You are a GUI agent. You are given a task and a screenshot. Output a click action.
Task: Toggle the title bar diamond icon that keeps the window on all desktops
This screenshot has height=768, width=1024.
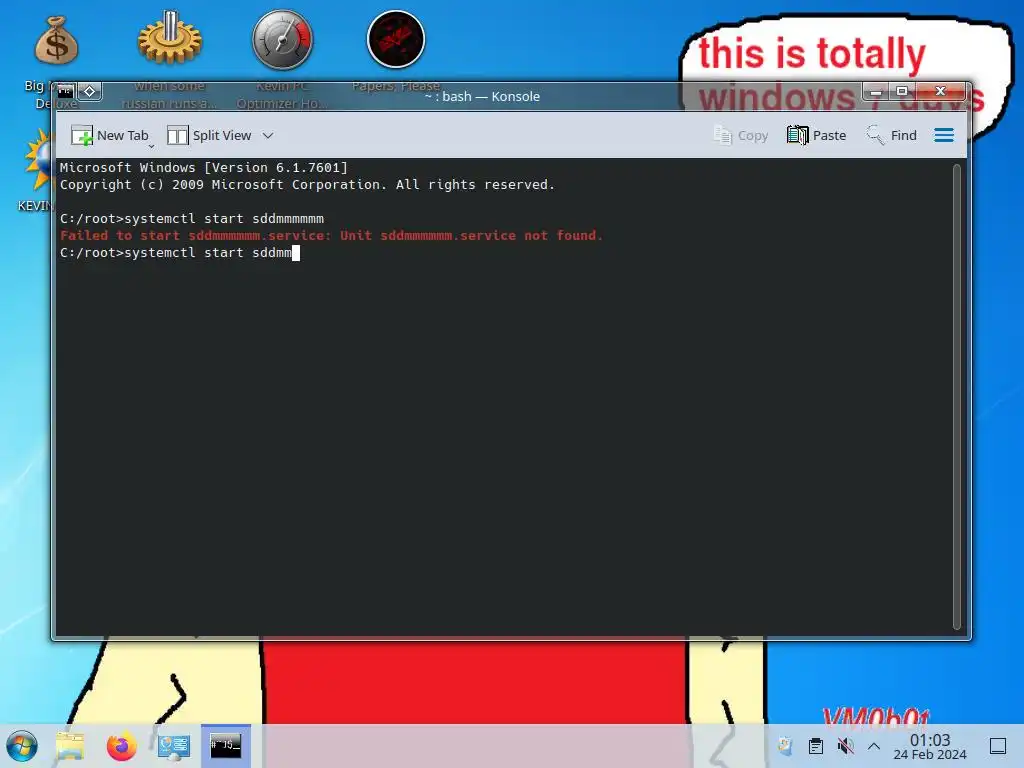[x=90, y=91]
